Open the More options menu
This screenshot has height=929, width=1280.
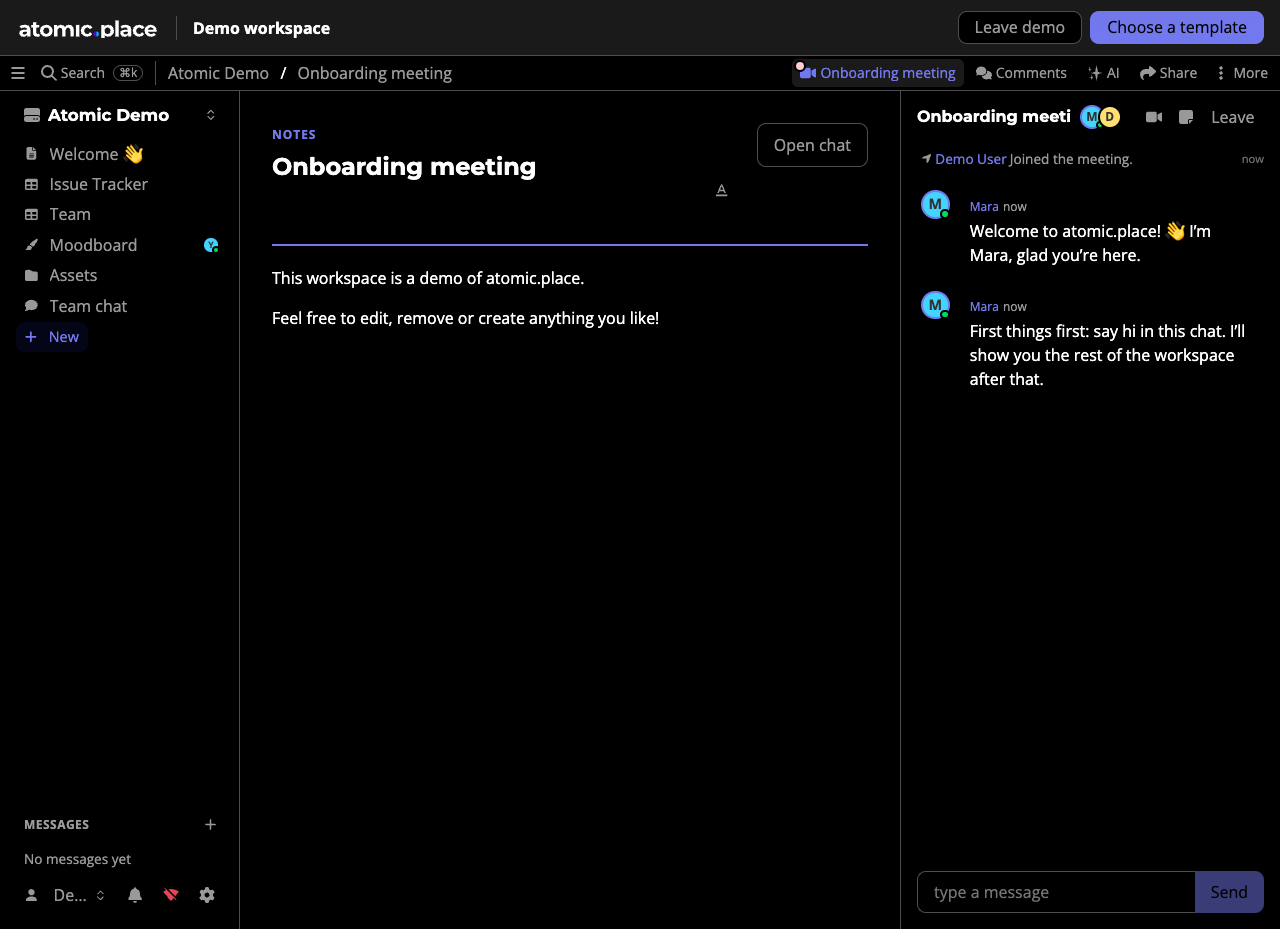(x=1241, y=73)
